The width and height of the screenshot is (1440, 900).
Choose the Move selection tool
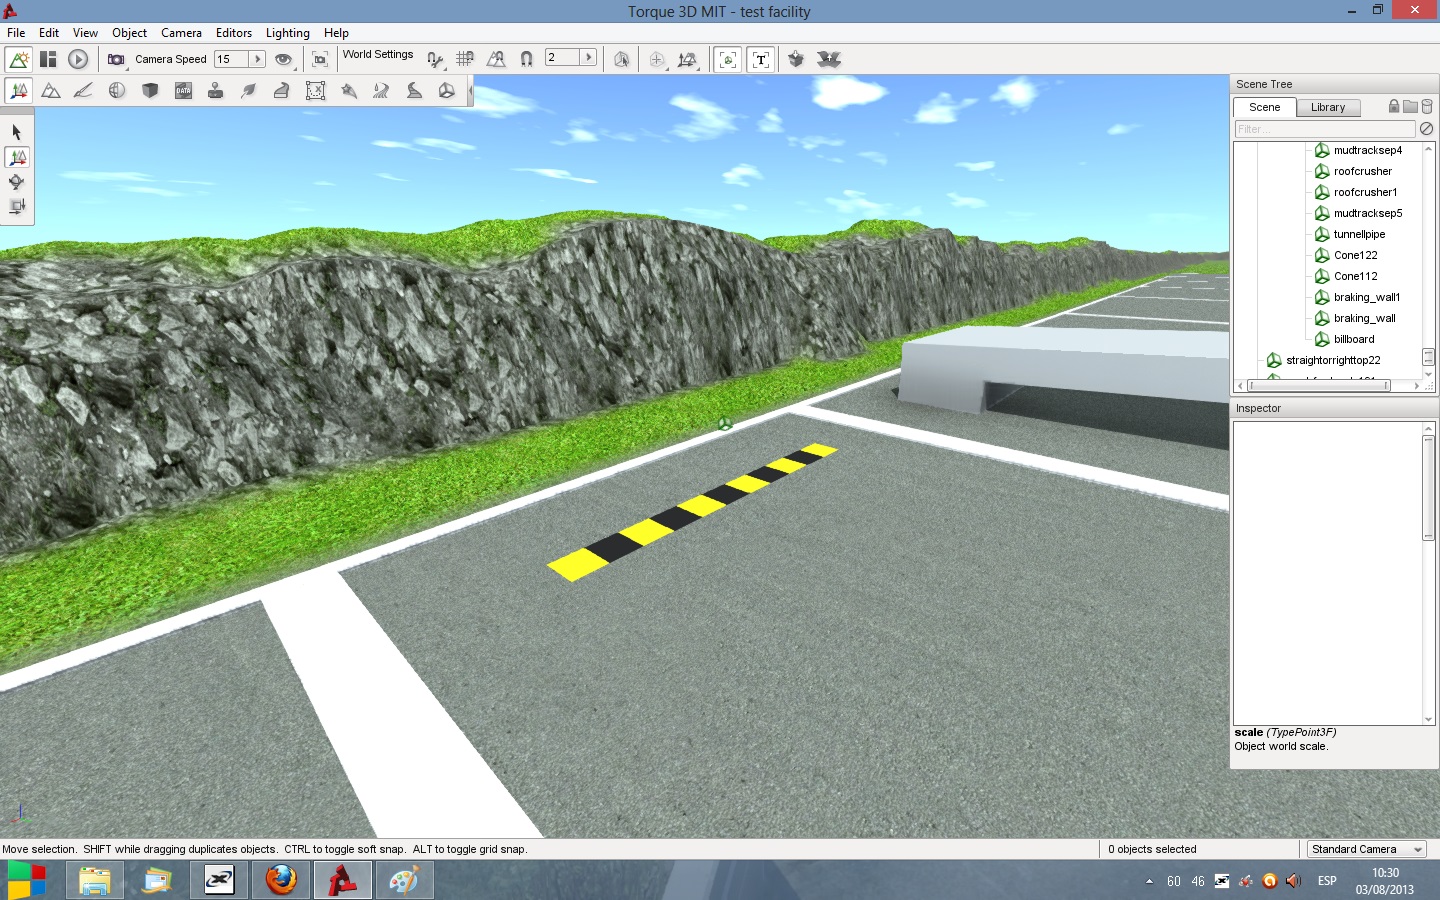[x=17, y=157]
